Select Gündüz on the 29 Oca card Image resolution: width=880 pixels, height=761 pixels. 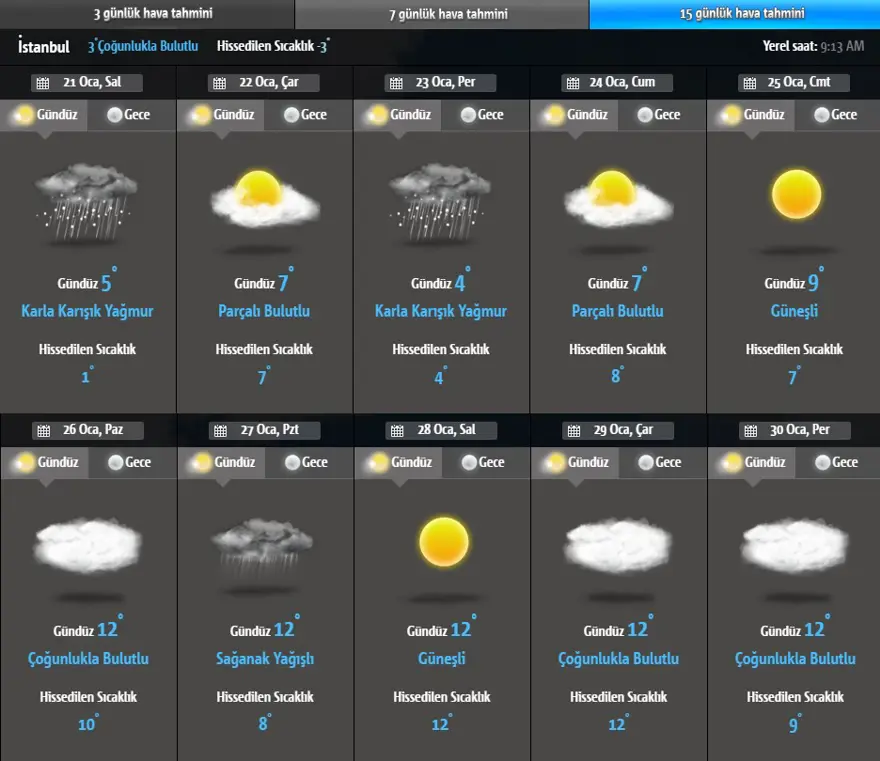(575, 463)
